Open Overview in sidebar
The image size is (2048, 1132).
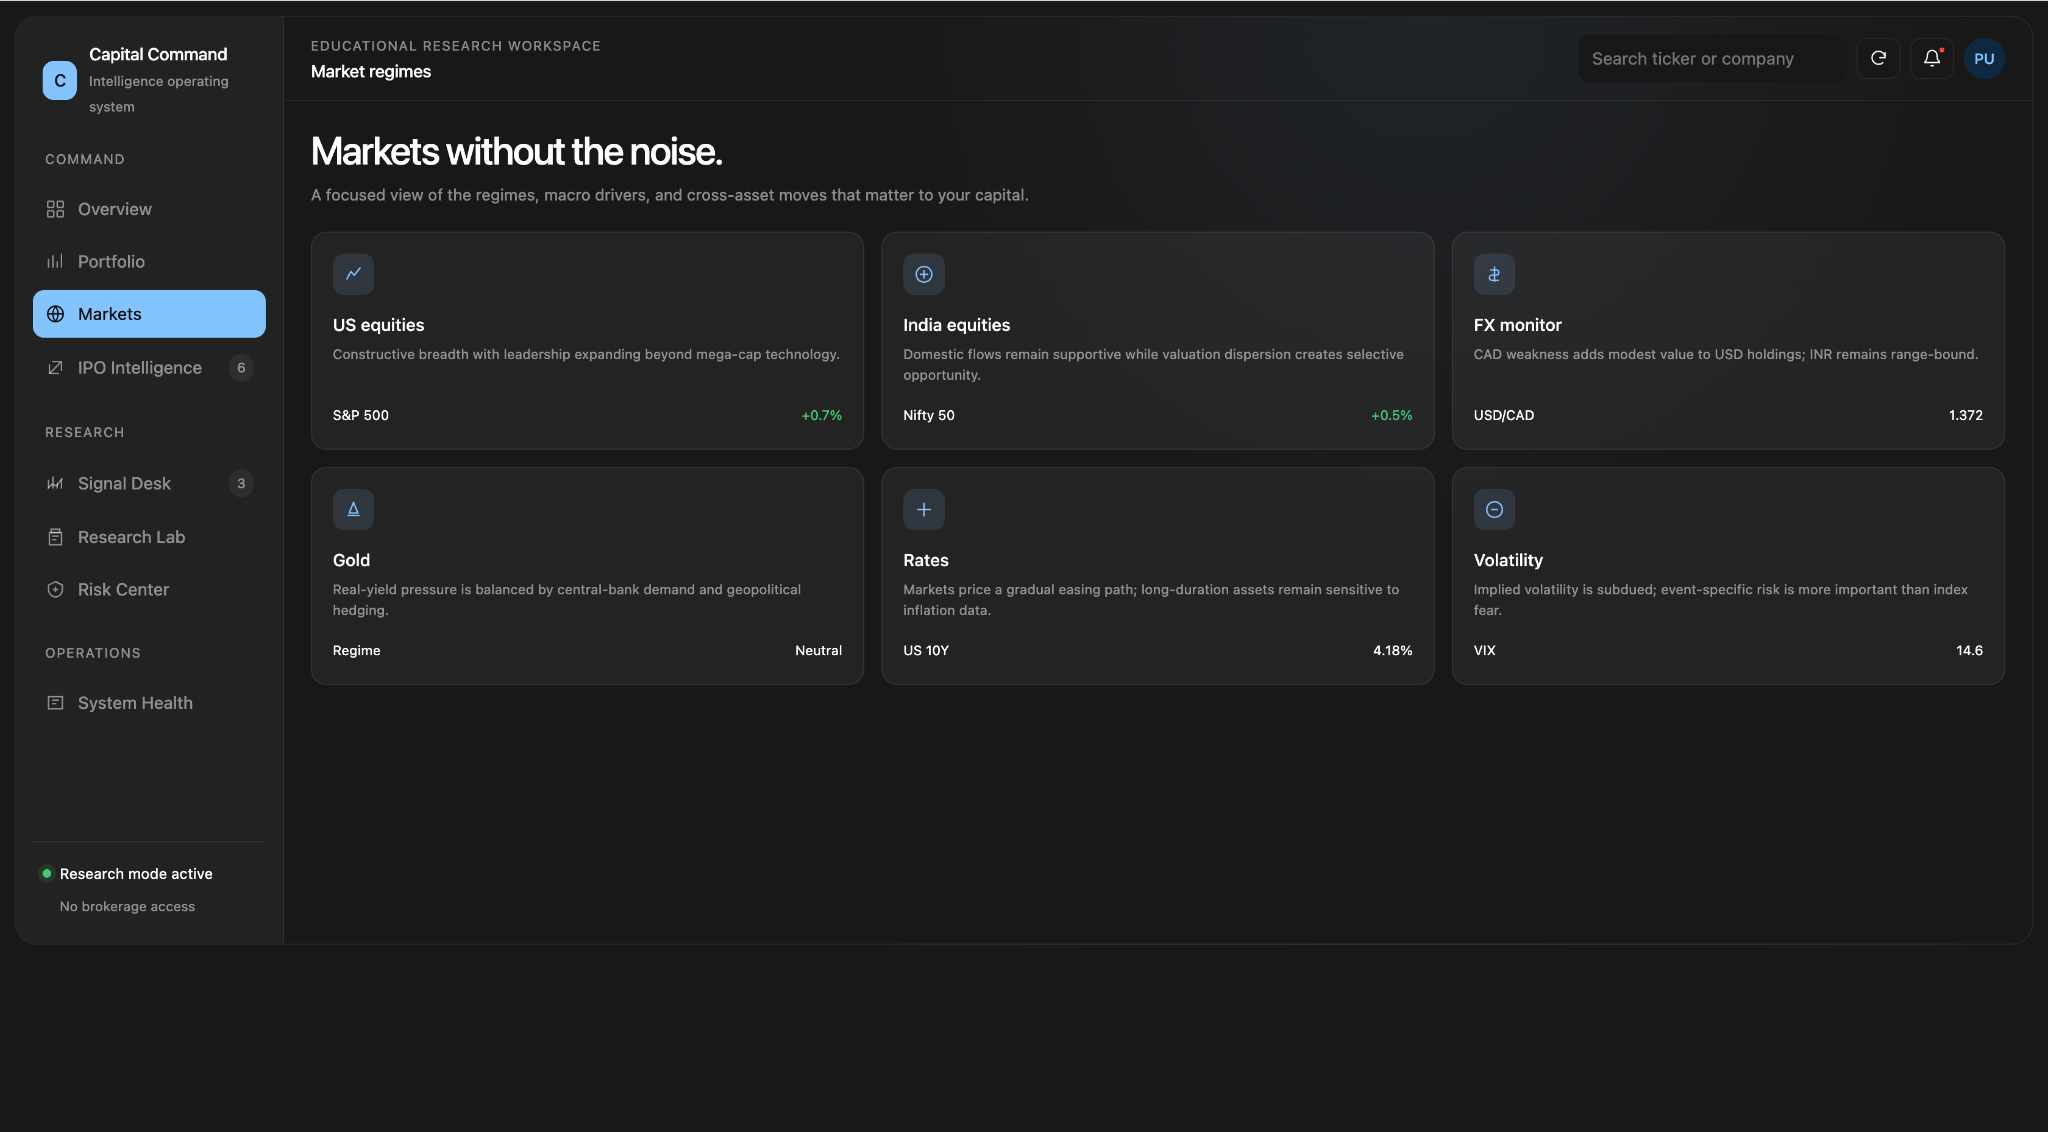pos(149,209)
